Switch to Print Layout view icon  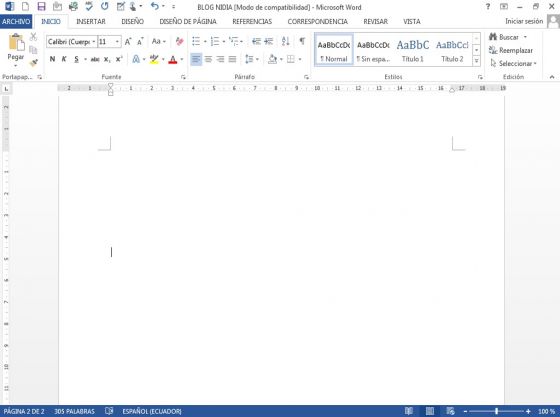(430, 411)
